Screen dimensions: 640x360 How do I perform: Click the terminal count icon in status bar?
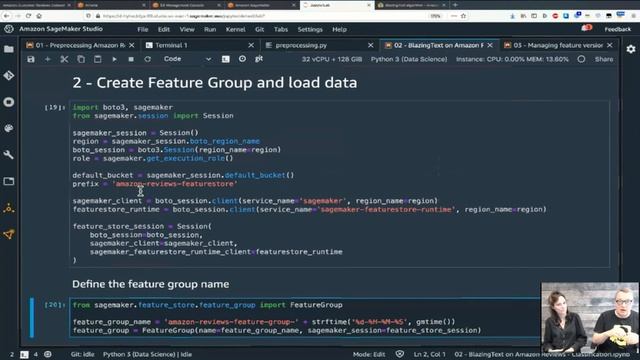(24, 354)
